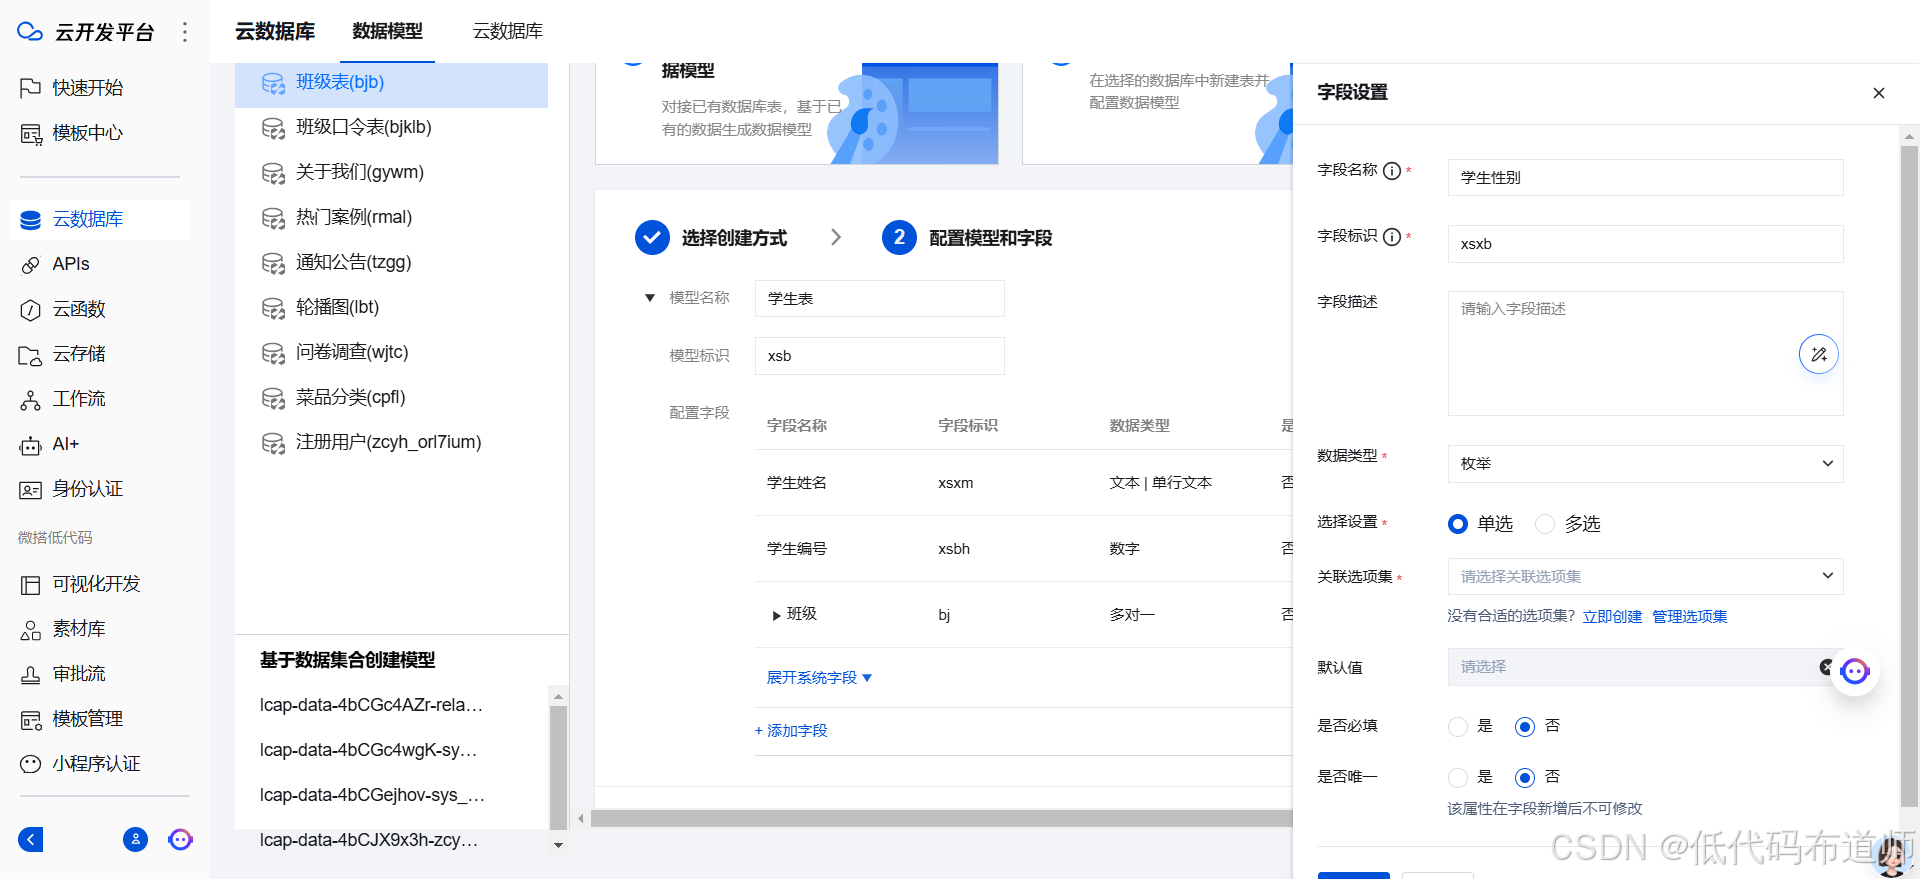This screenshot has width=1920, height=879.
Task: Set 是否唯一 to 否
Action: click(1524, 778)
